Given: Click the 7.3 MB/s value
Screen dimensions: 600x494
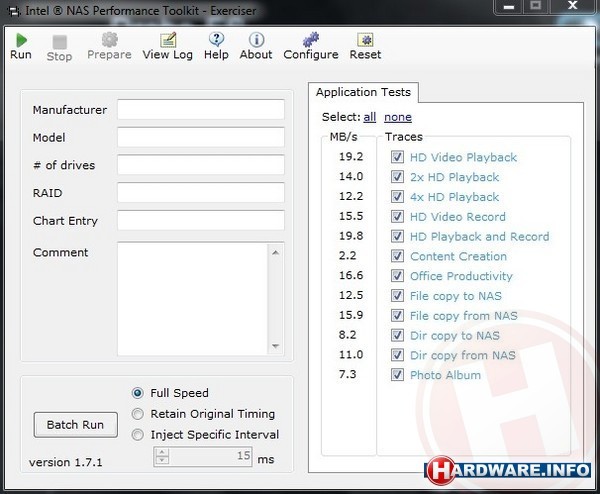Looking at the screenshot, I should tap(347, 374).
